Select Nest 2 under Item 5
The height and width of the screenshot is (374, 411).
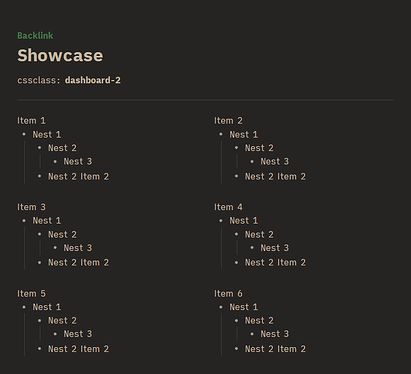point(62,321)
